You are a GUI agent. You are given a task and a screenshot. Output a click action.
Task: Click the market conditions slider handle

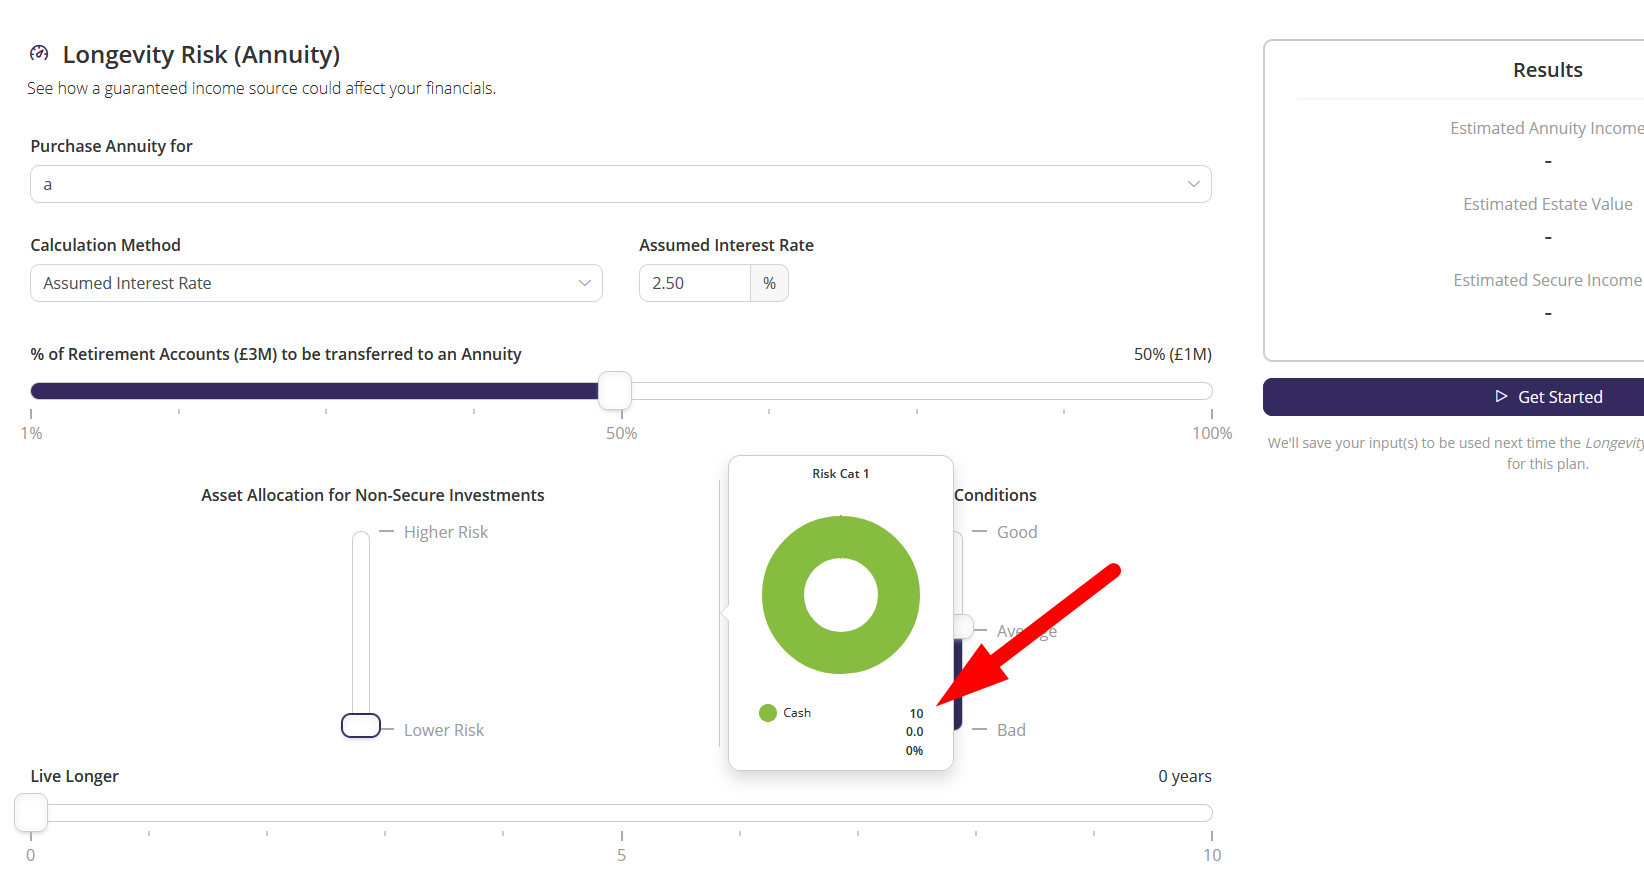[x=963, y=627]
